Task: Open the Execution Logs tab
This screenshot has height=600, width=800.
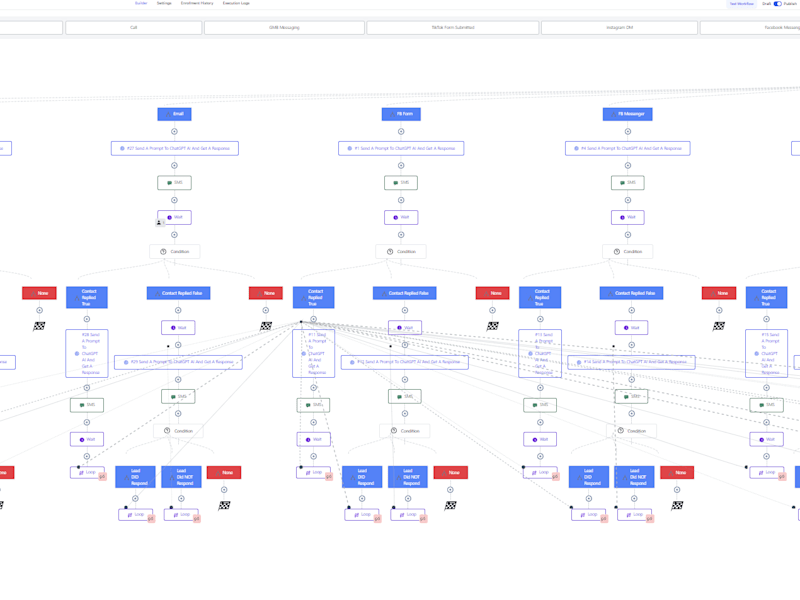Action: click(x=236, y=3)
